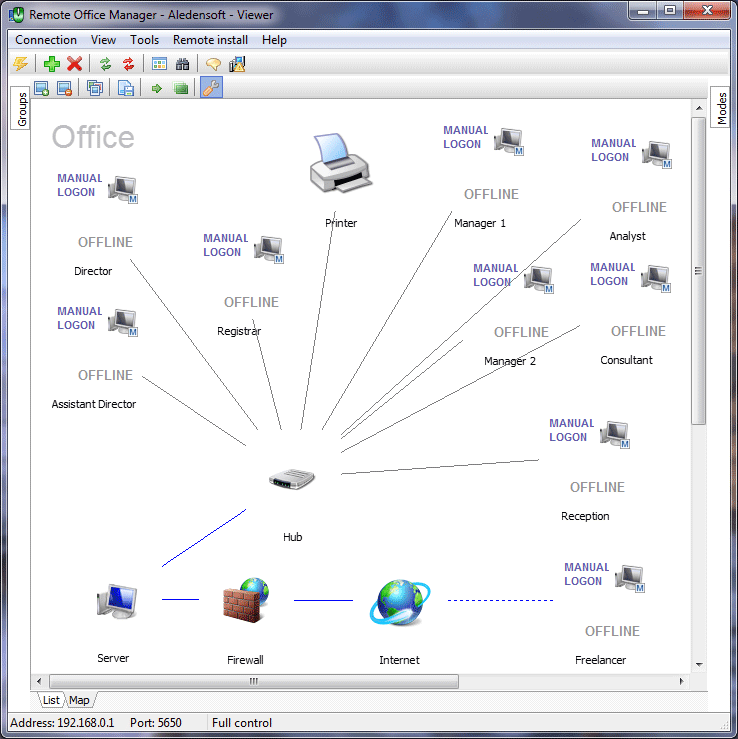Select the Registrar computer icon
Viewport: 738px width, 739px height.
coord(269,249)
